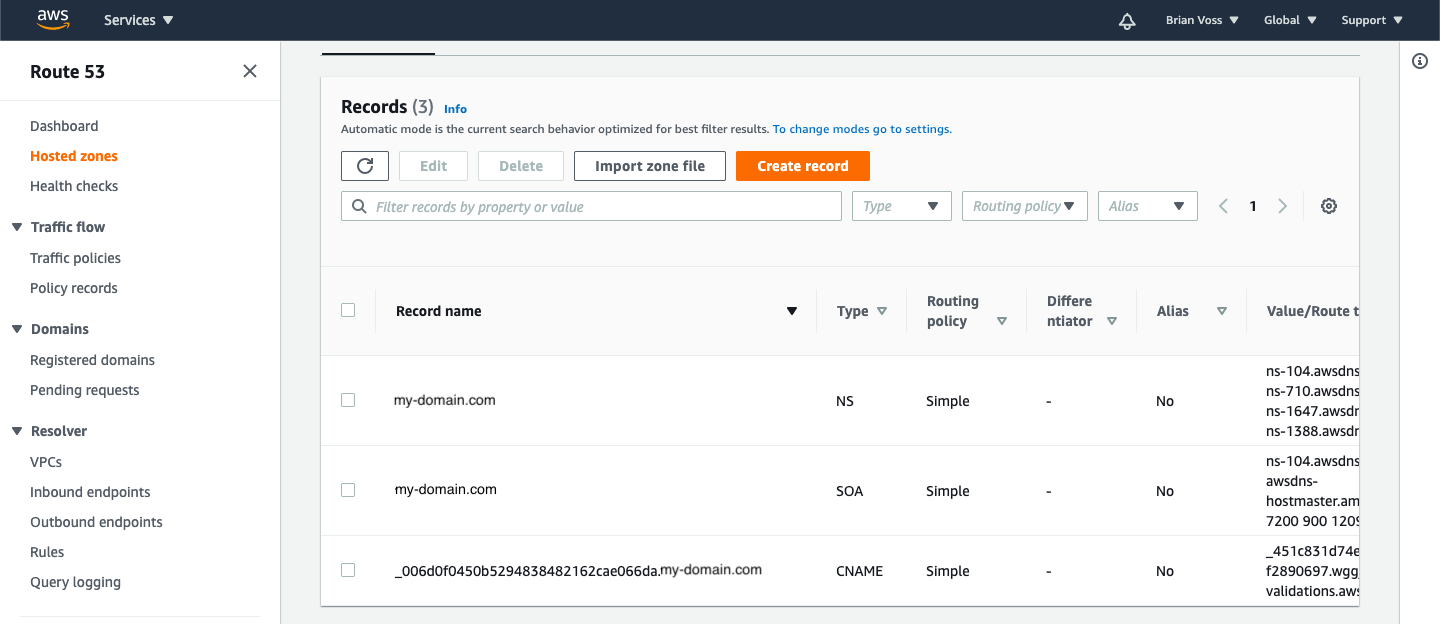Click the refresh records button
Screen dimensions: 1440x624
[x=365, y=166]
